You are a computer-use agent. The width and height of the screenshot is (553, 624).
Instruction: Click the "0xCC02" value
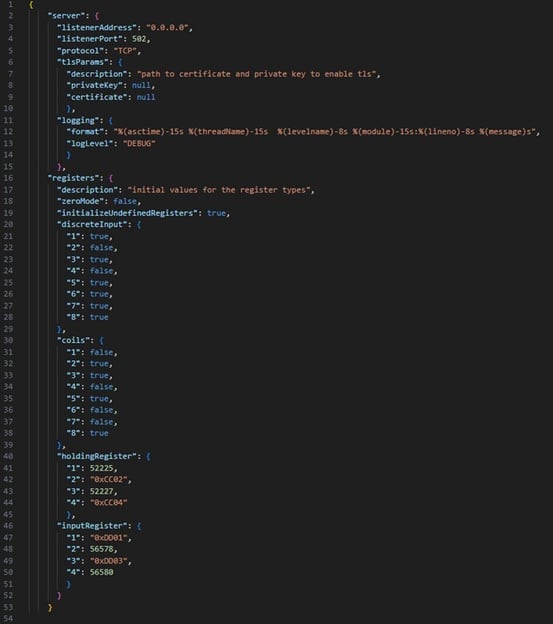pyautogui.click(x=109, y=480)
